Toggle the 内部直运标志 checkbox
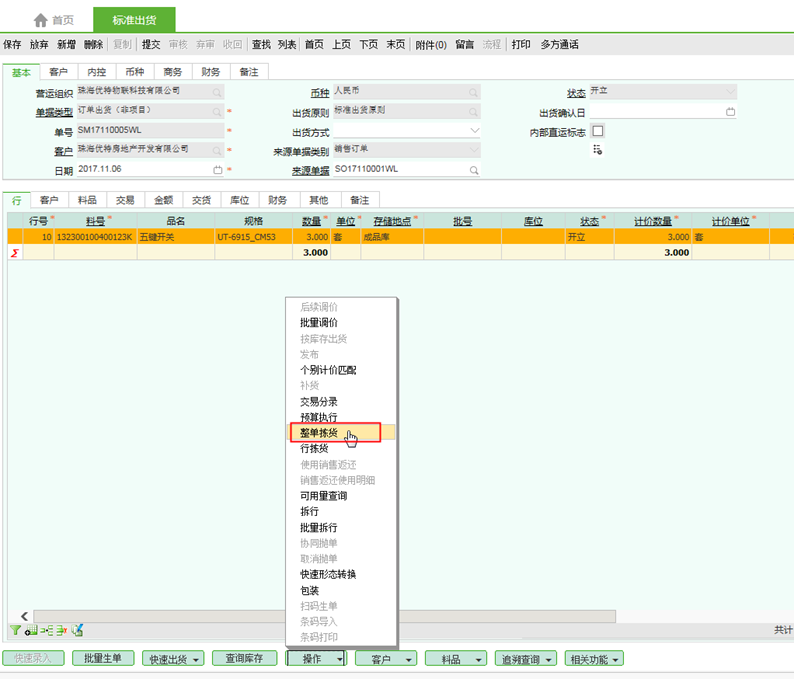Viewport: 794px width, 679px height. 598,131
